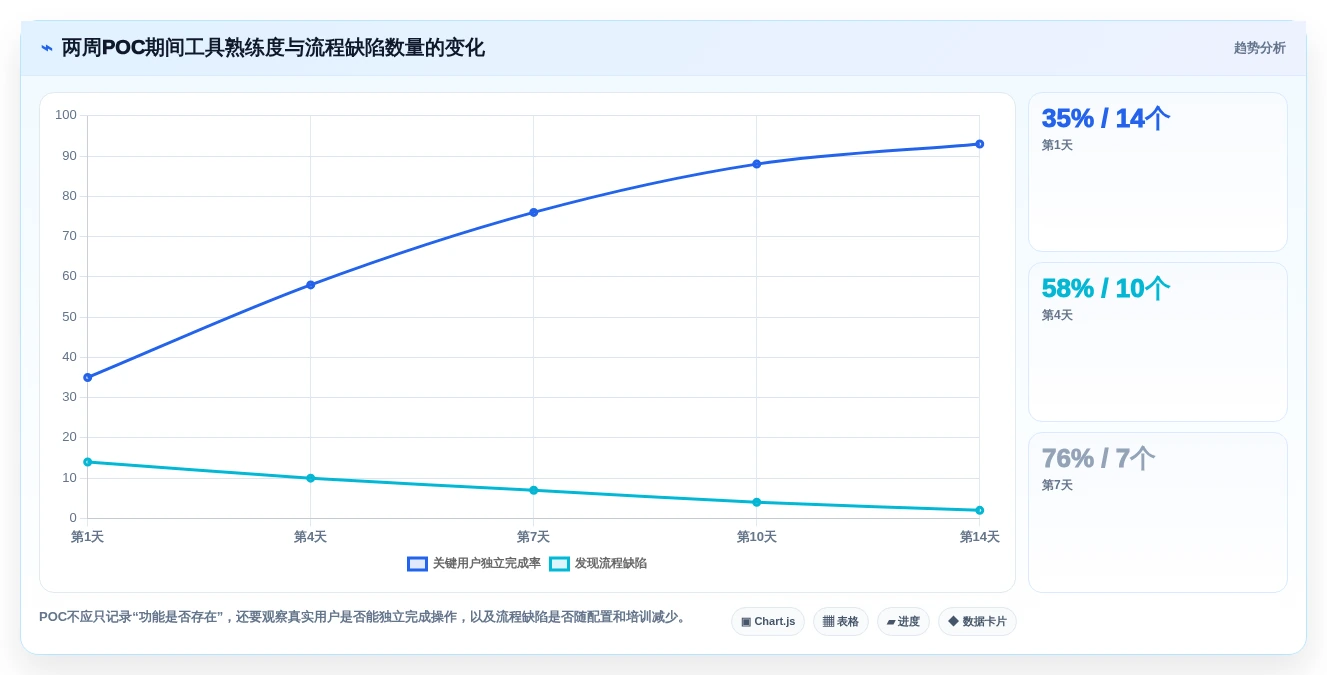Viewport: 1327px width, 675px height.
Task: Click the cyan data point at 第7天
Action: [x=534, y=490]
